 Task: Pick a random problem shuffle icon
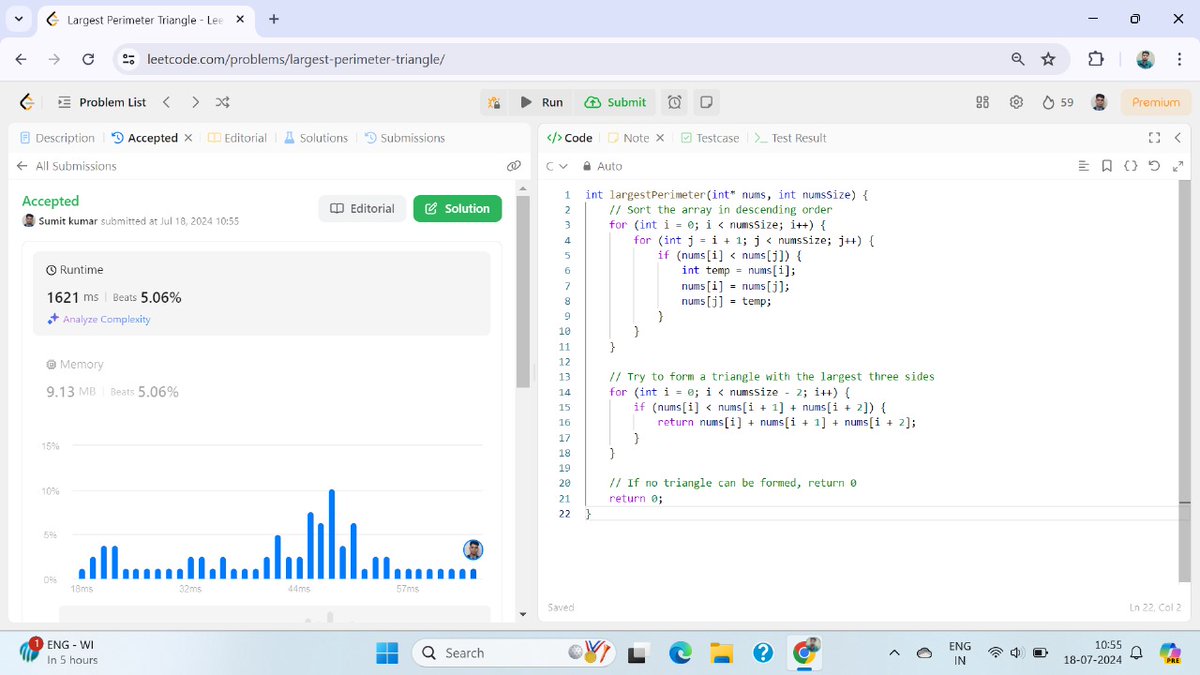pos(223,102)
